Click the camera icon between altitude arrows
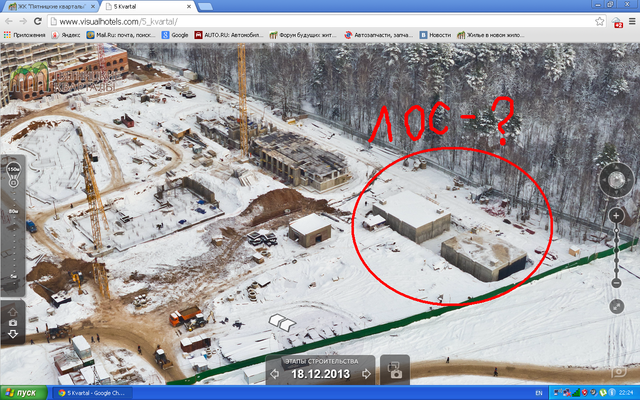Viewport: 640px width, 400px height. [13, 323]
